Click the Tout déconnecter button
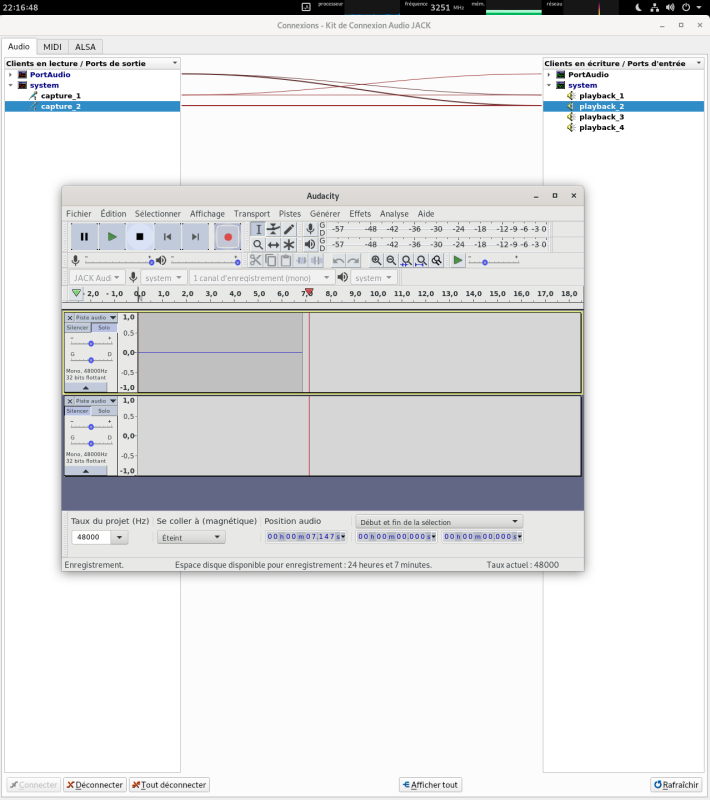710x800 pixels. coord(169,785)
